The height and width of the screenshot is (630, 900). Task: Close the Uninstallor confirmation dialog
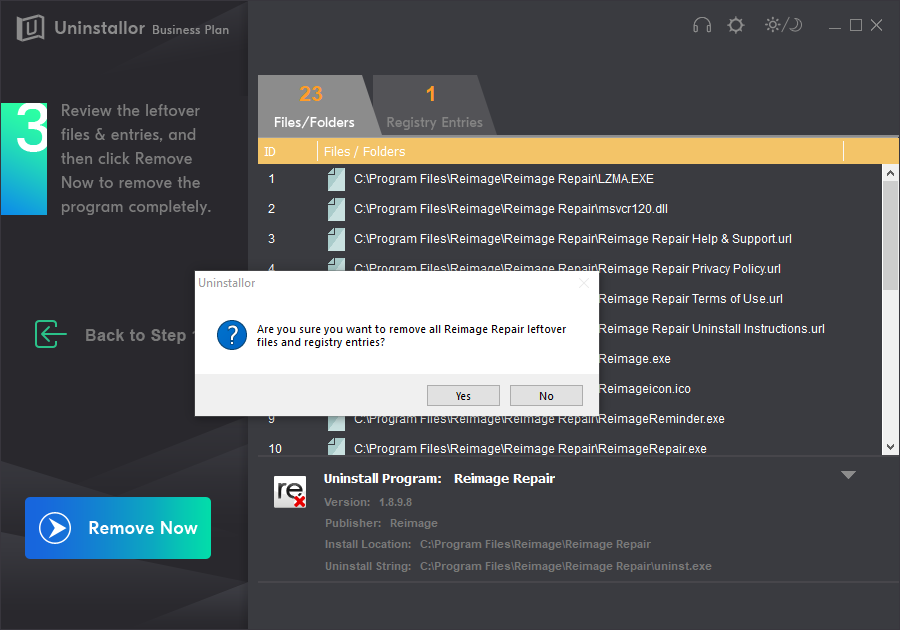584,283
